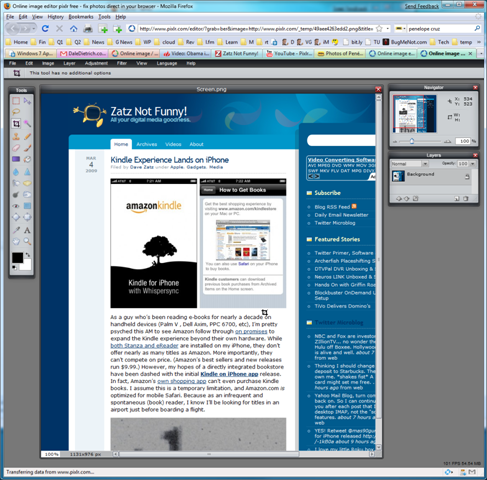
Task: Select the Red Eye reduction tool
Action: (16, 206)
